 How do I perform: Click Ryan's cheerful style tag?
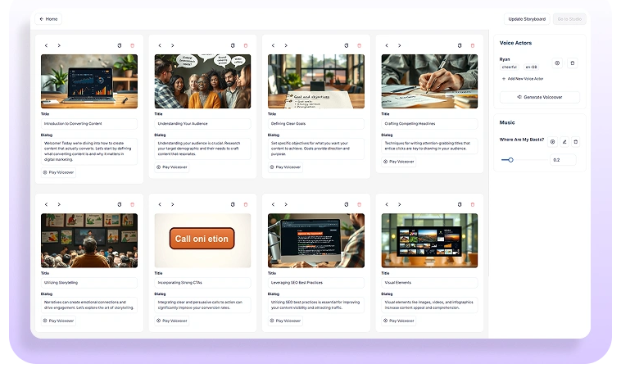[509, 67]
